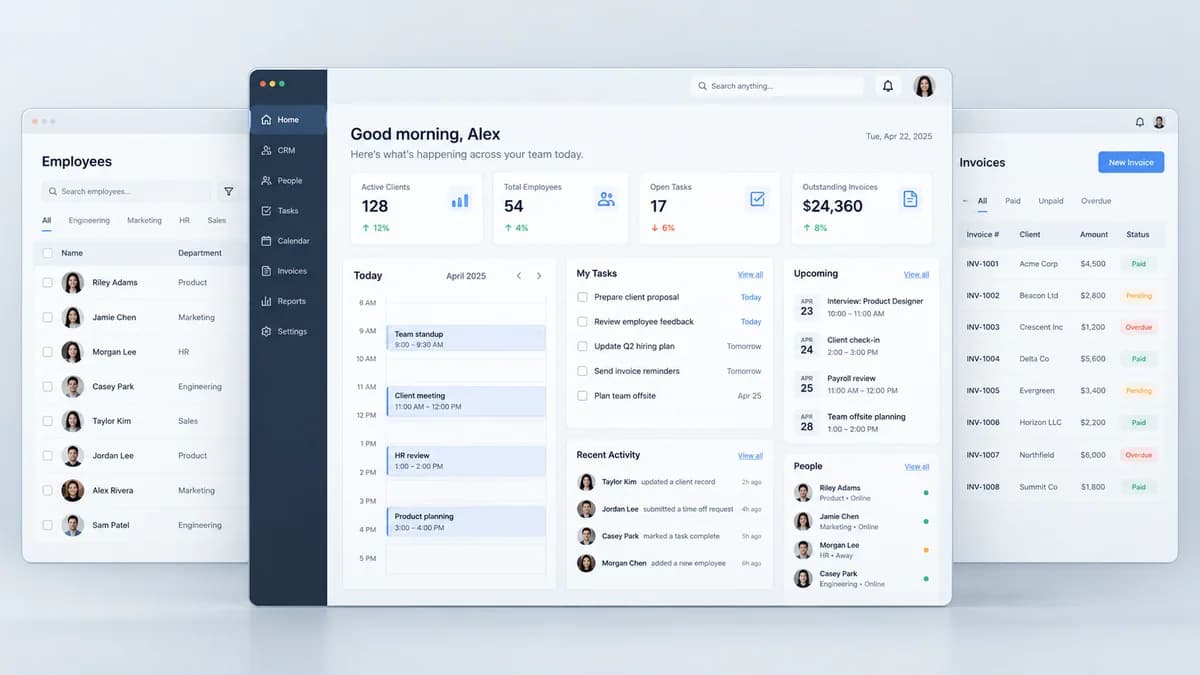Click the CRM icon in sidebar

click(x=266, y=150)
